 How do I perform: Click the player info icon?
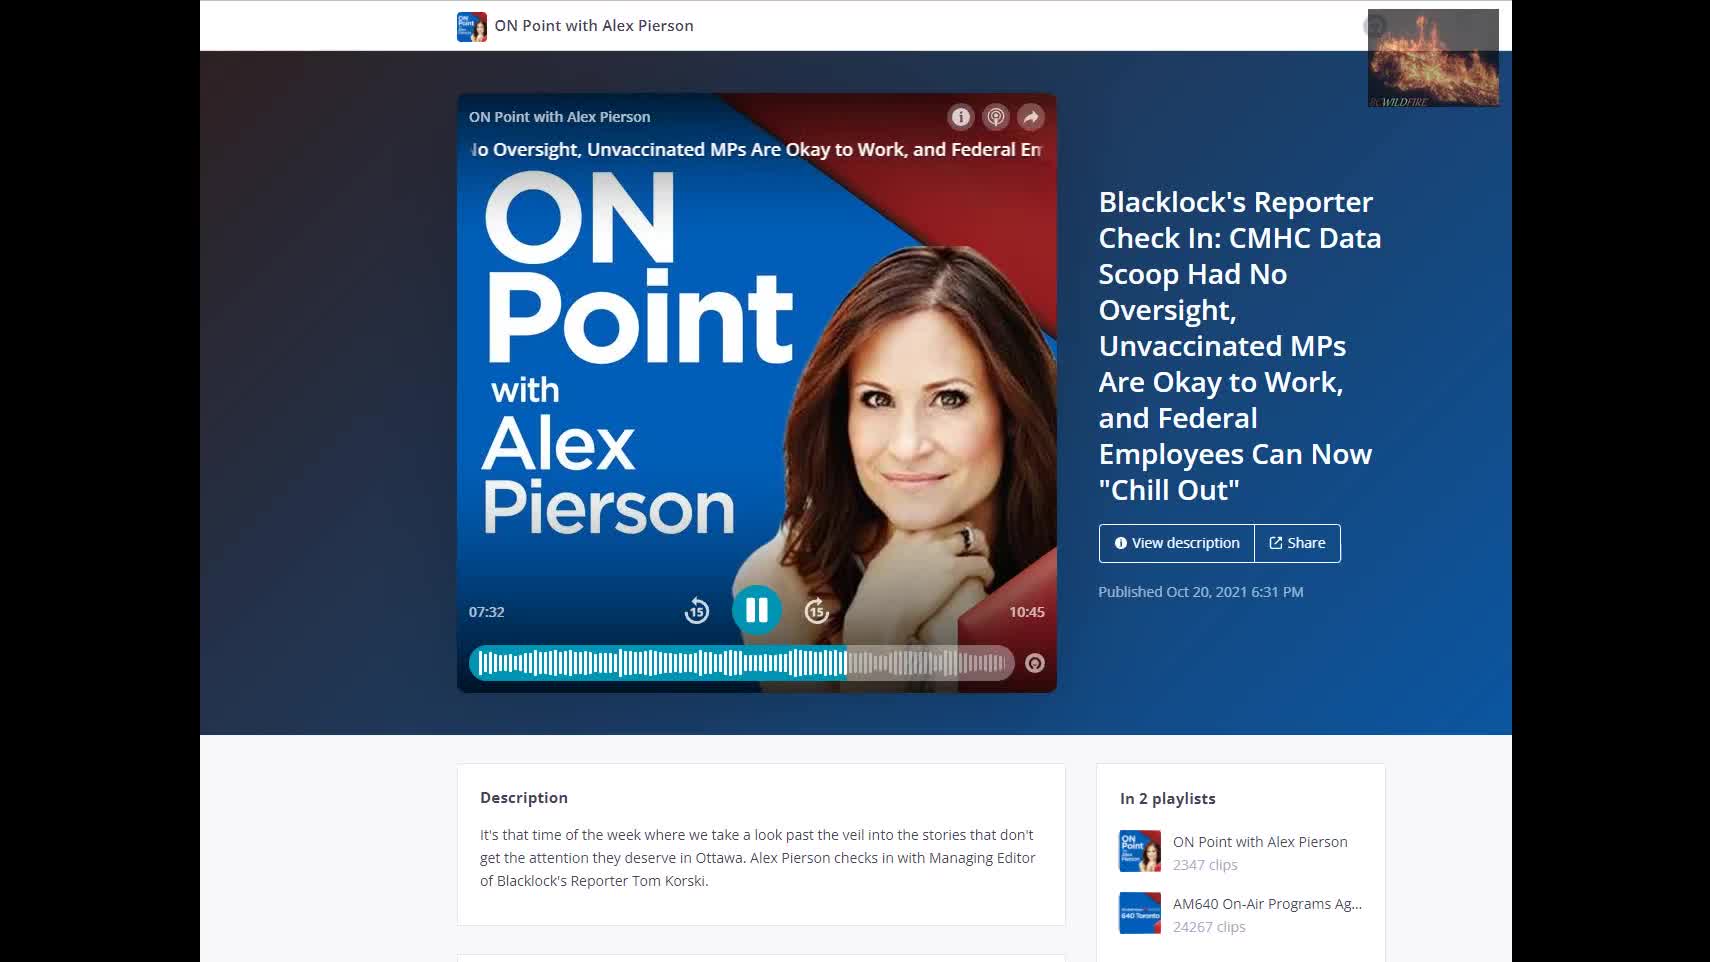tap(960, 117)
